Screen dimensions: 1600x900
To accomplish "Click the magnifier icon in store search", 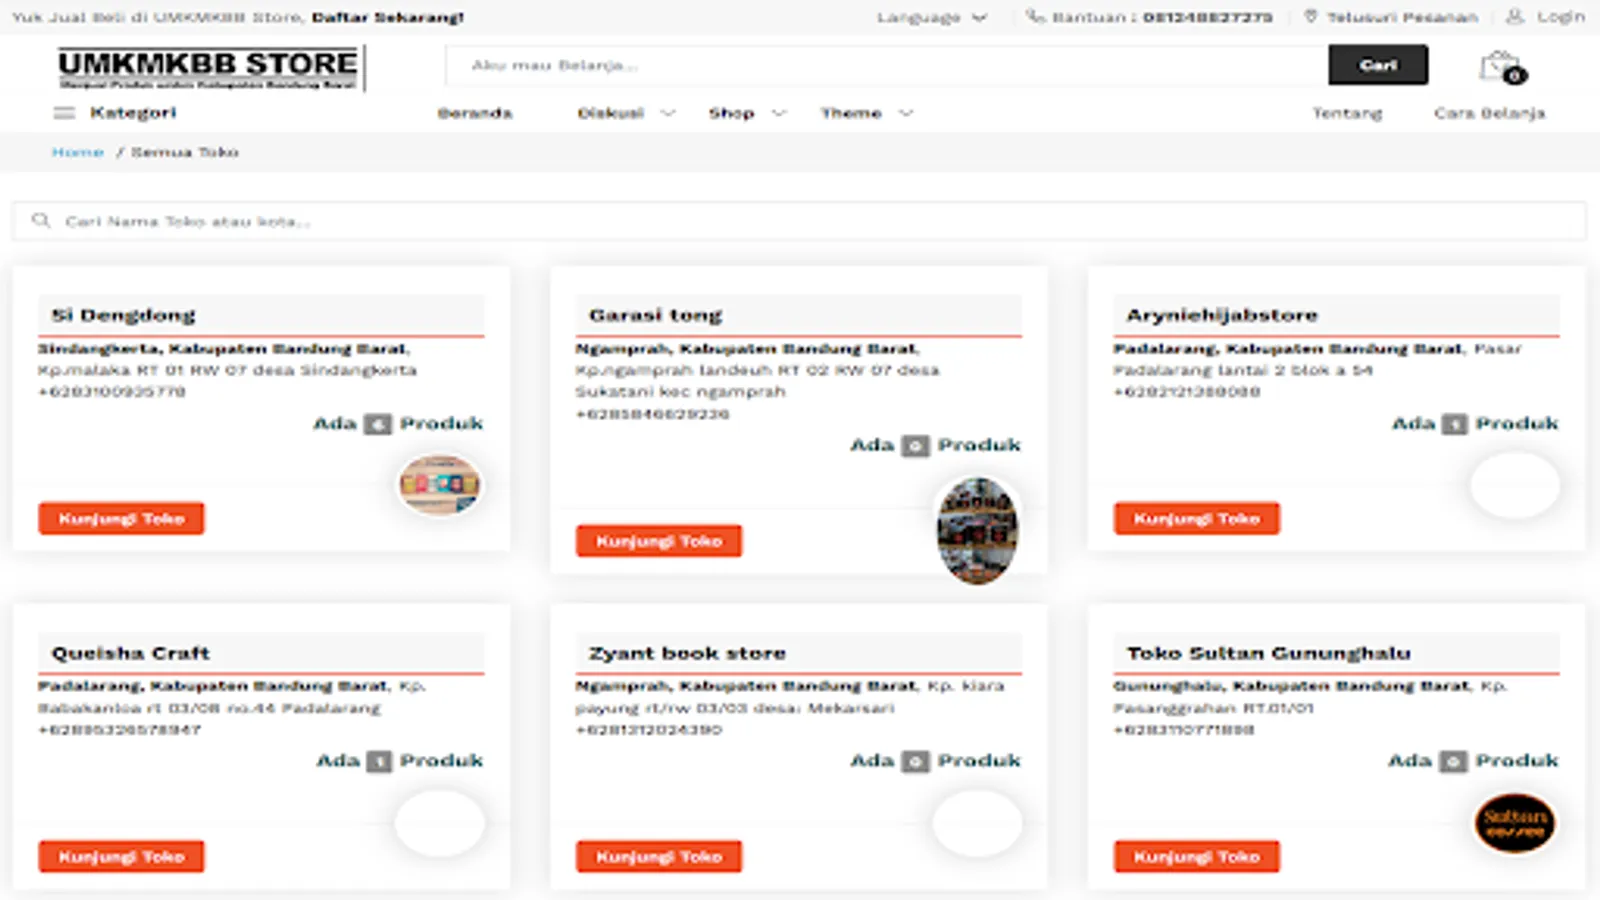I will (x=41, y=220).
